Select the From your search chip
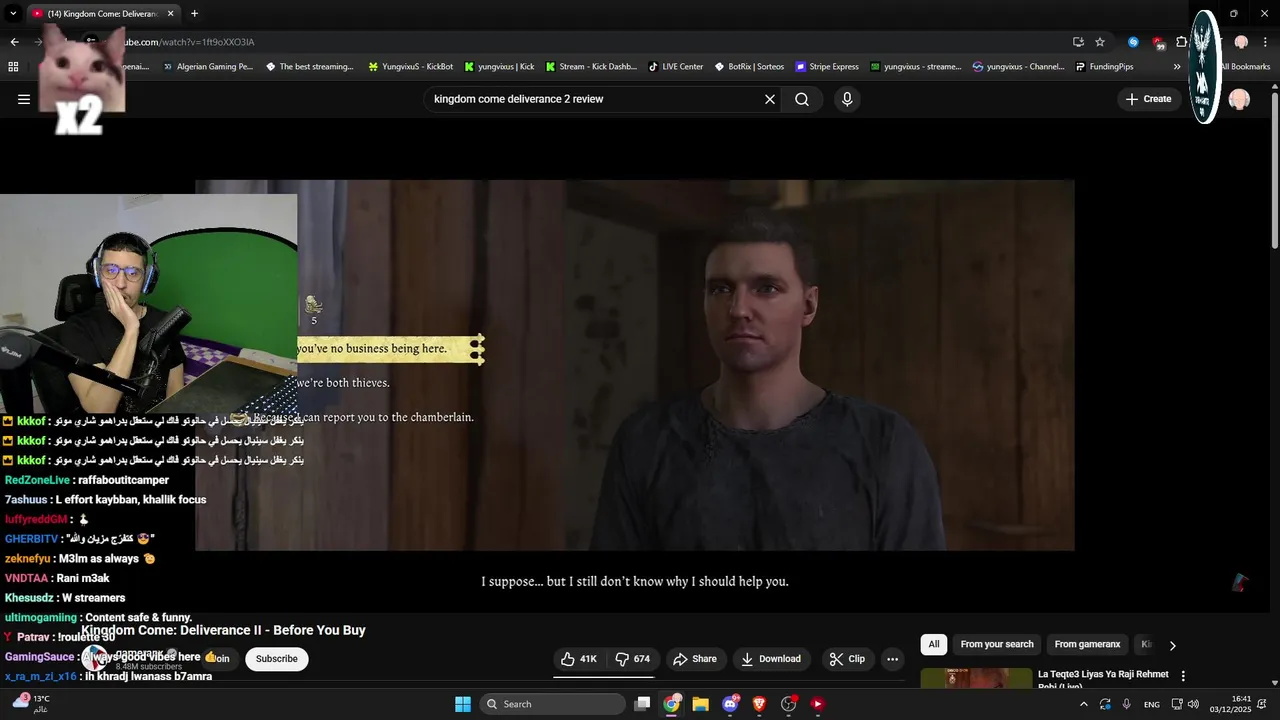The height and width of the screenshot is (720, 1280). tap(997, 644)
